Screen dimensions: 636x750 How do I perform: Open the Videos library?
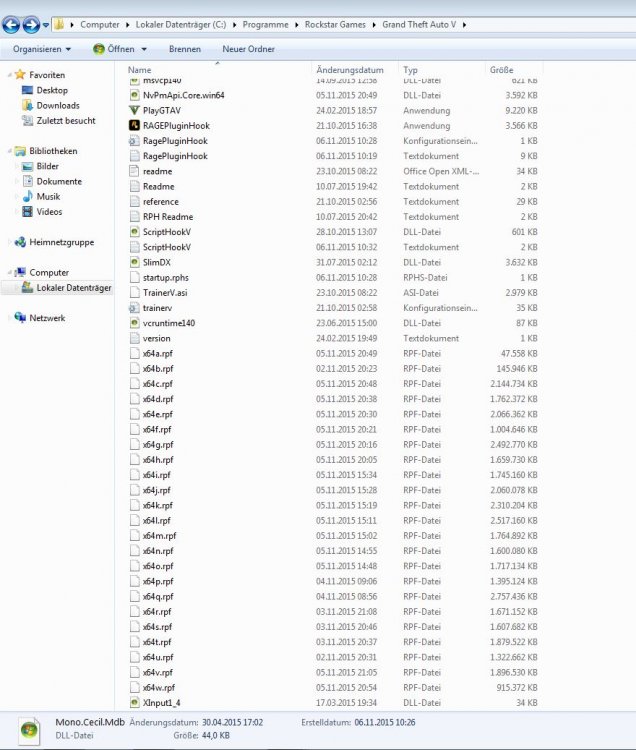click(49, 211)
